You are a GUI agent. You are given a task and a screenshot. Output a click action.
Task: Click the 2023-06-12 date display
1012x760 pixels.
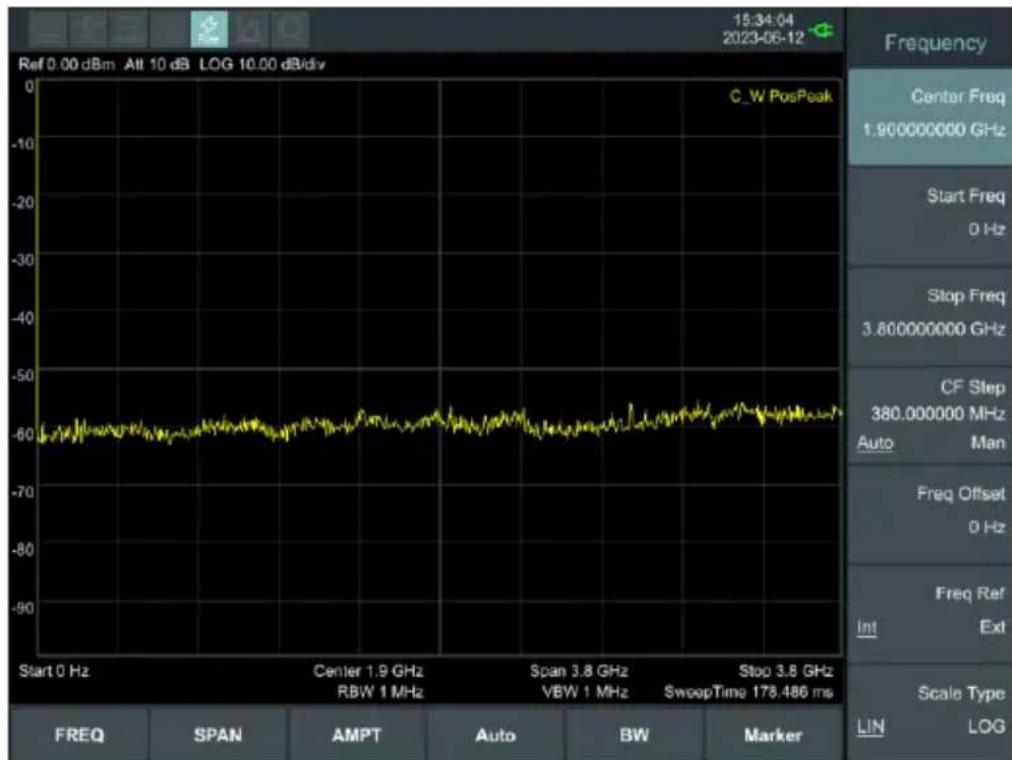pyautogui.click(x=764, y=37)
